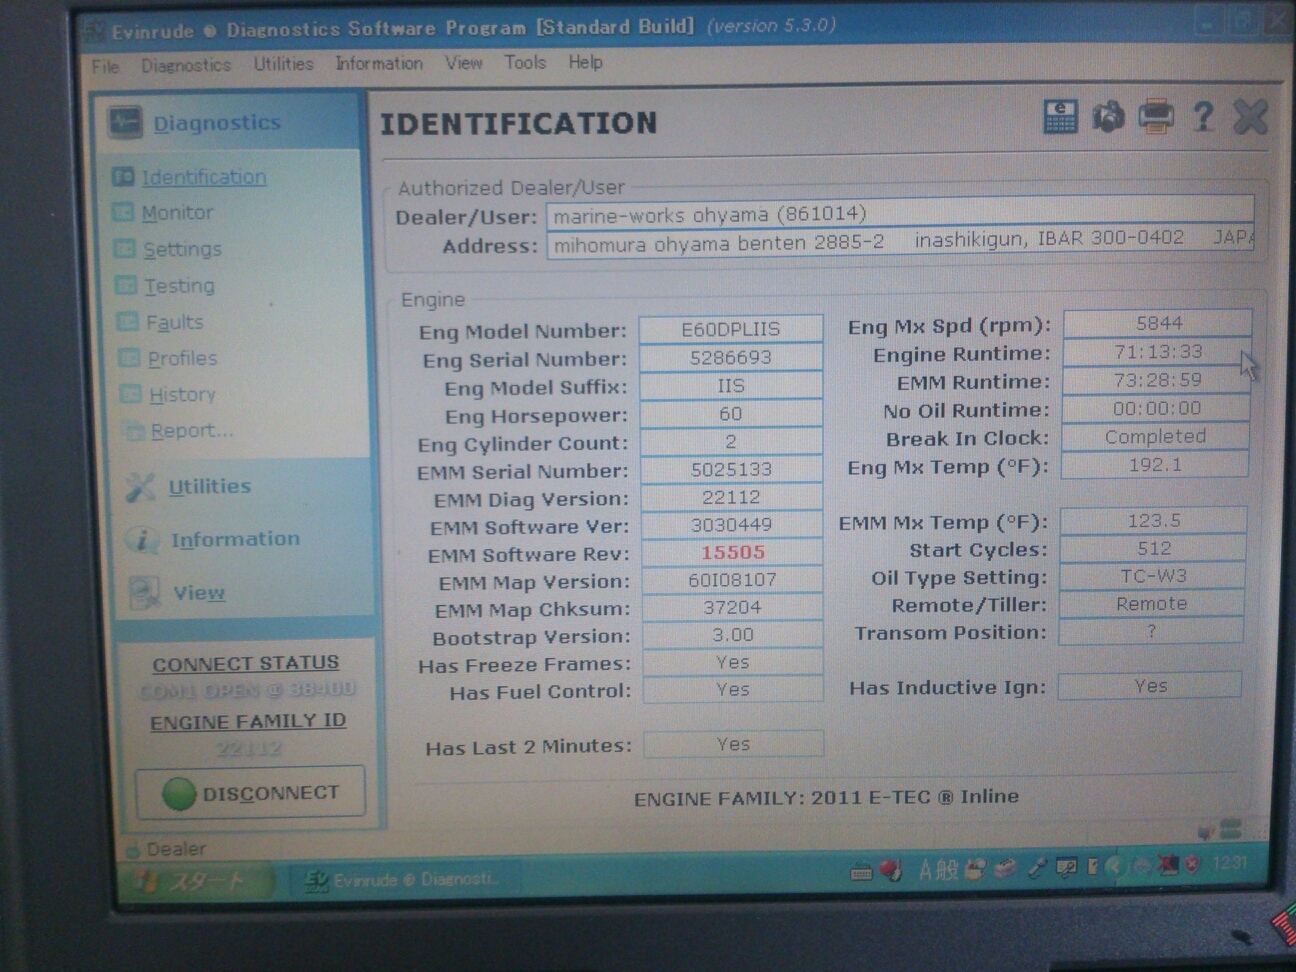Click the Diagnostics section heading in sidebar
The image size is (1296, 972).
click(217, 123)
